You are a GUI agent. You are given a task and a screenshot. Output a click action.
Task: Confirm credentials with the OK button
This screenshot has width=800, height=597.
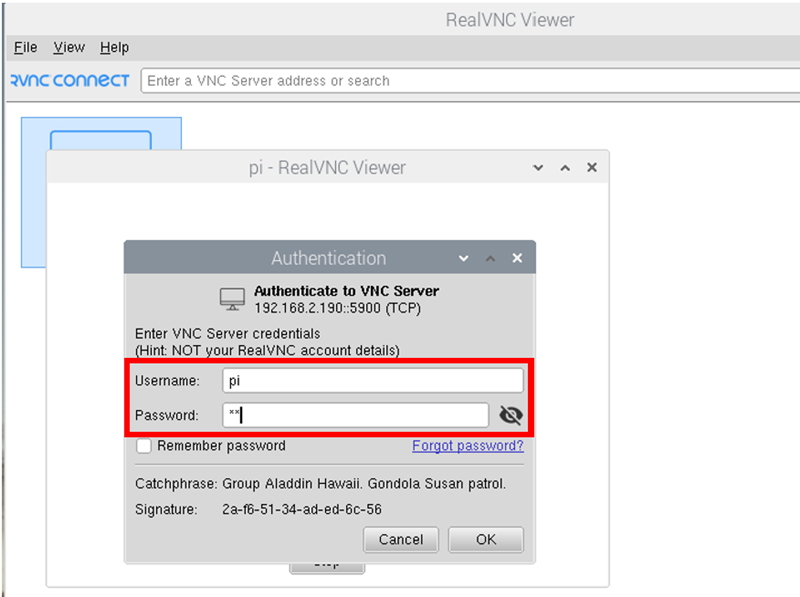(486, 539)
